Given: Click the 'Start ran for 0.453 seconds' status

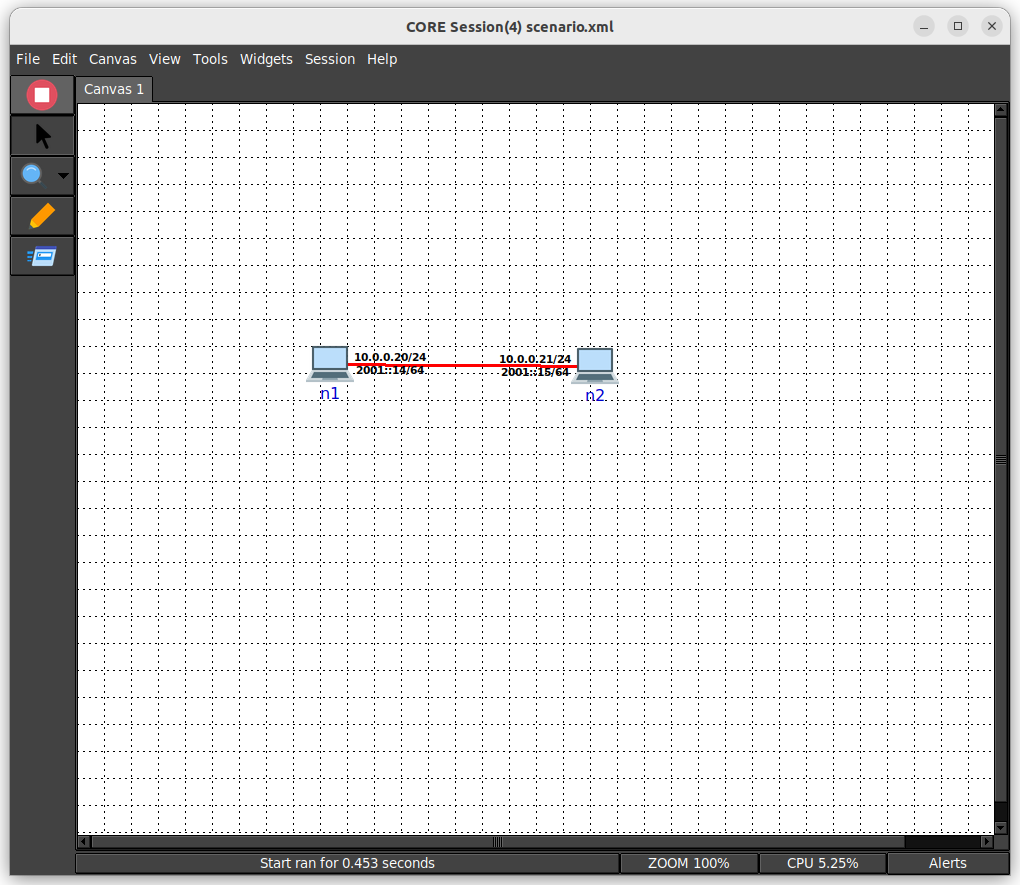Looking at the screenshot, I should 347,863.
